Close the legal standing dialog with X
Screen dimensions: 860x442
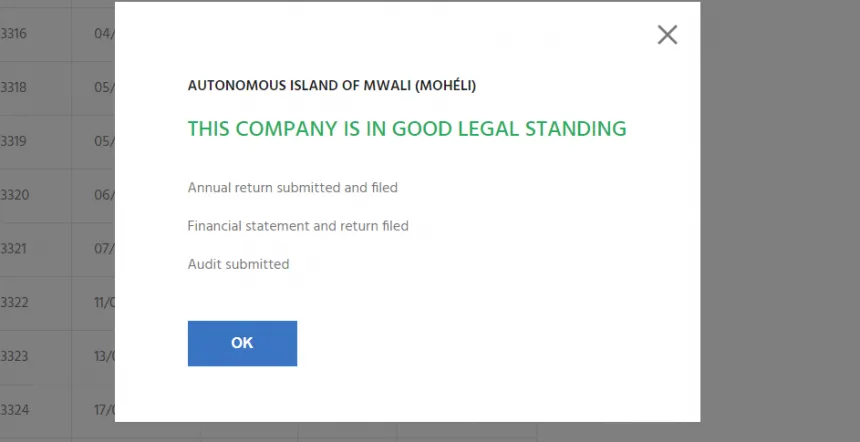667,35
